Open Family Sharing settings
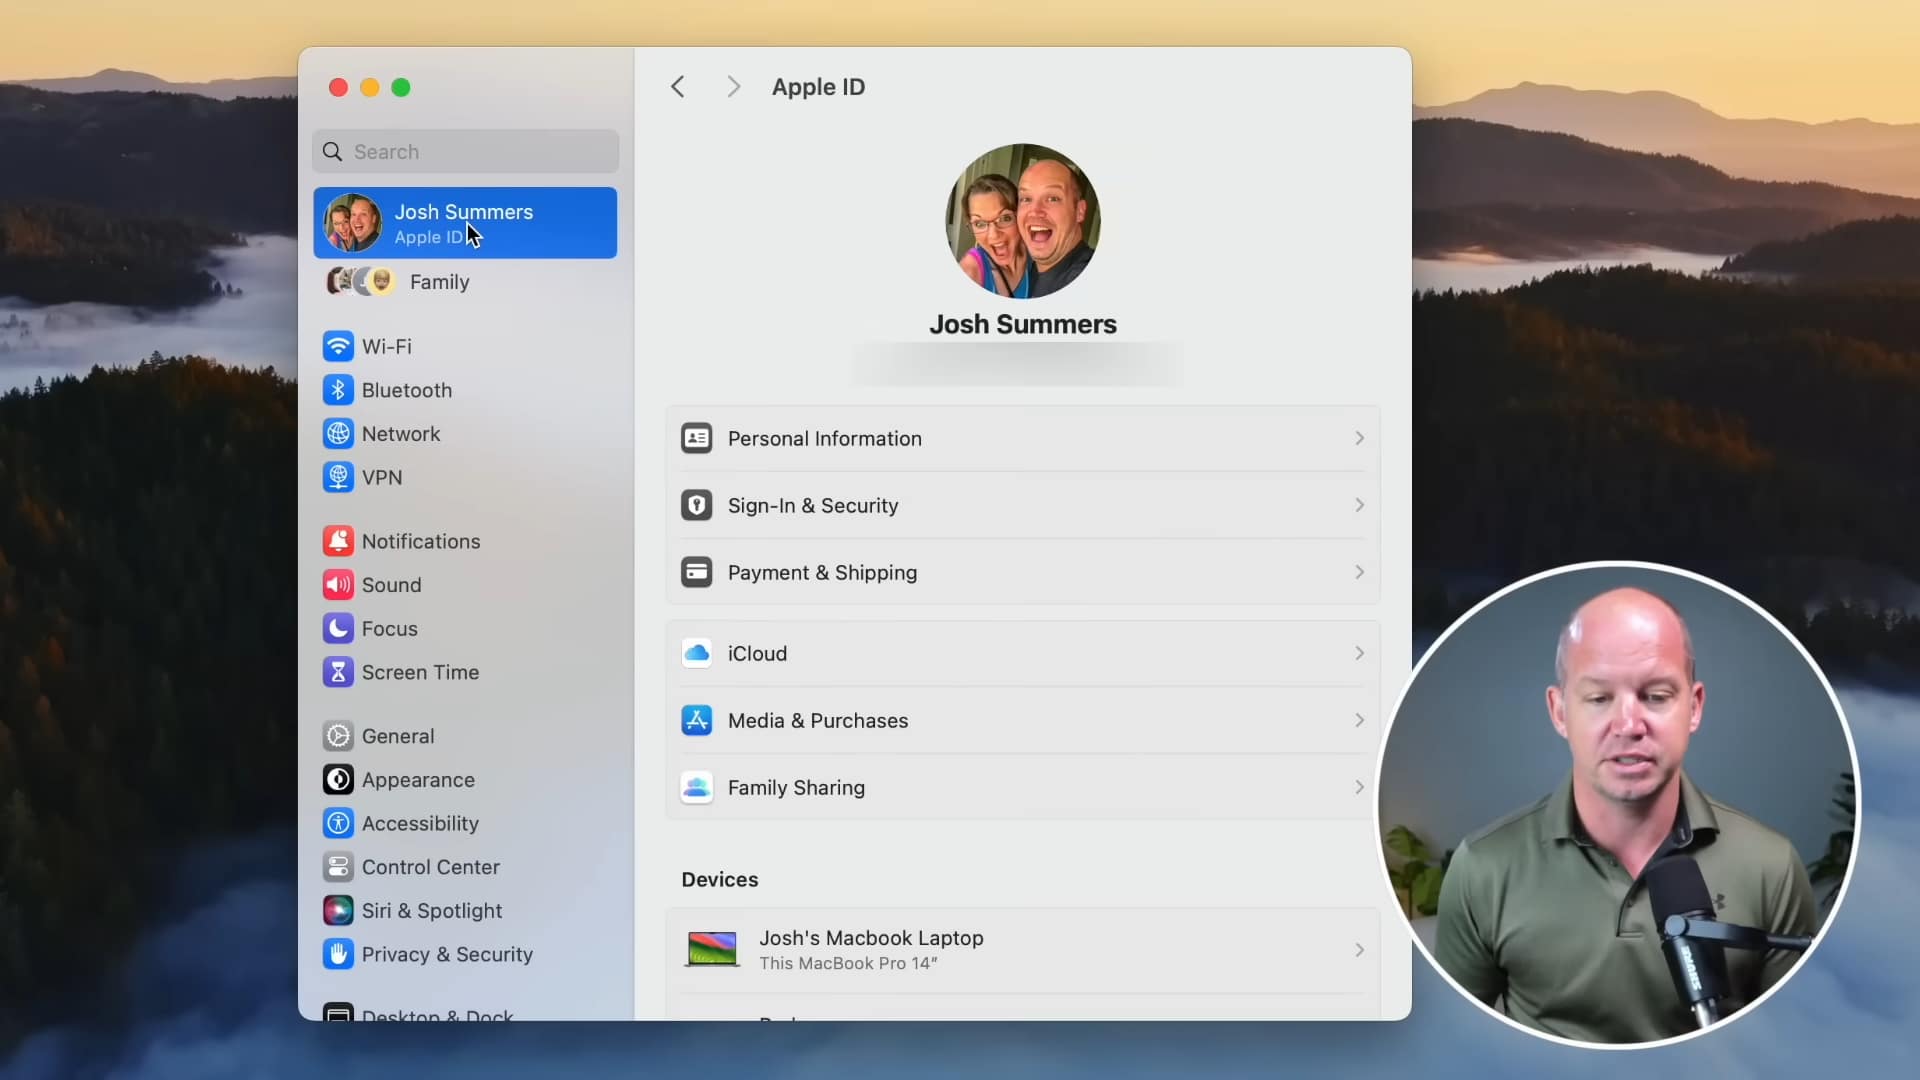The image size is (1920, 1080). [1023, 787]
